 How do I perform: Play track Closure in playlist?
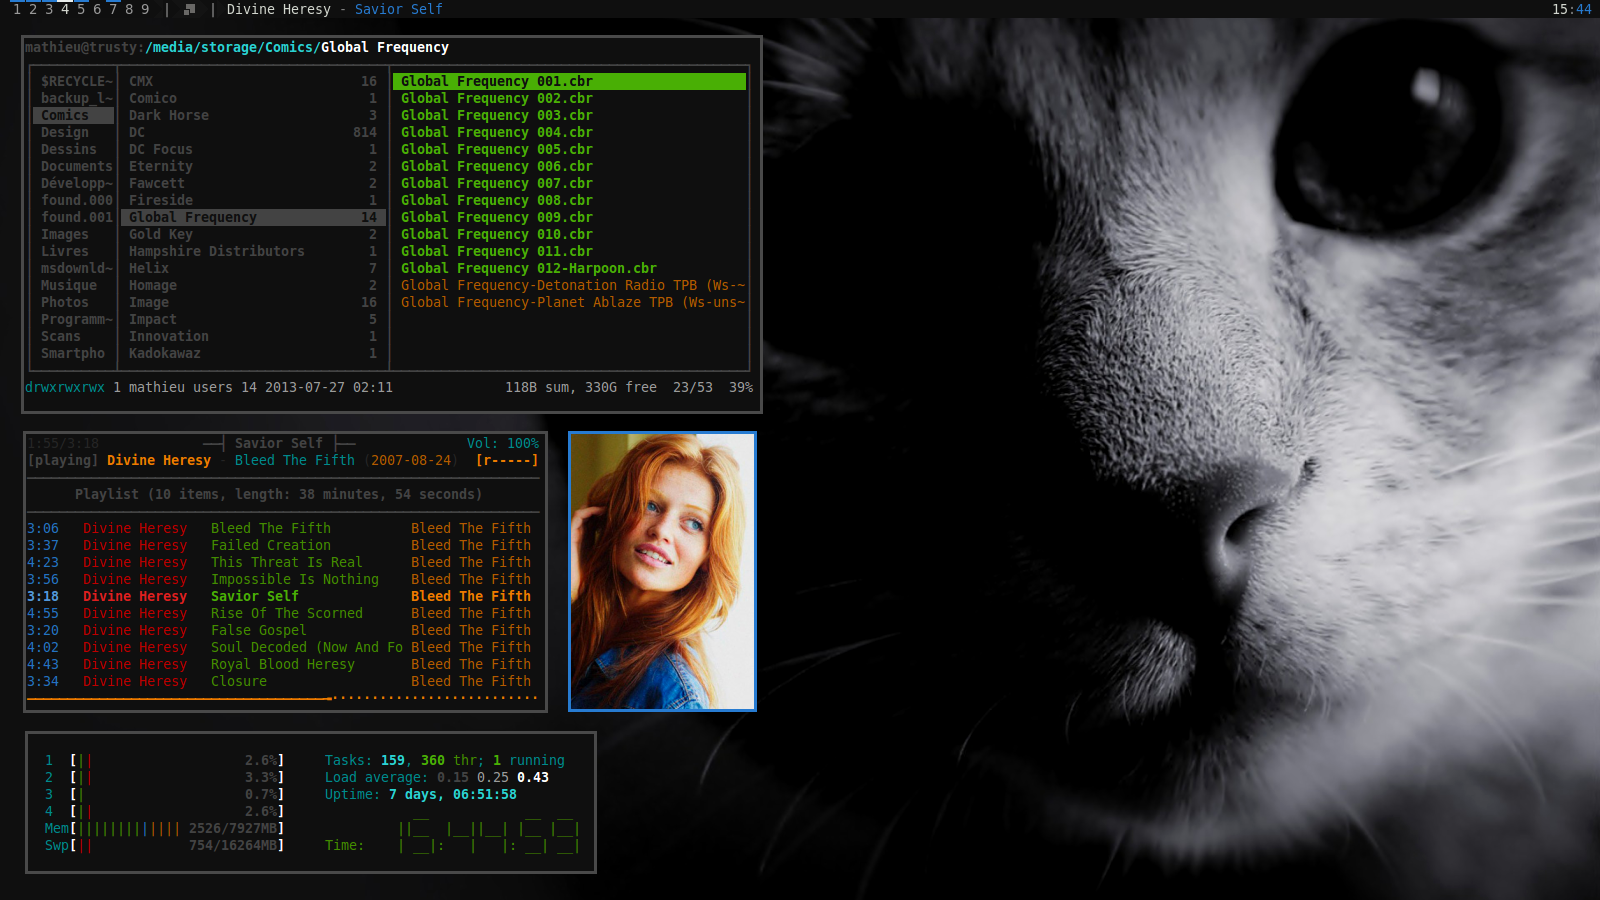280,681
